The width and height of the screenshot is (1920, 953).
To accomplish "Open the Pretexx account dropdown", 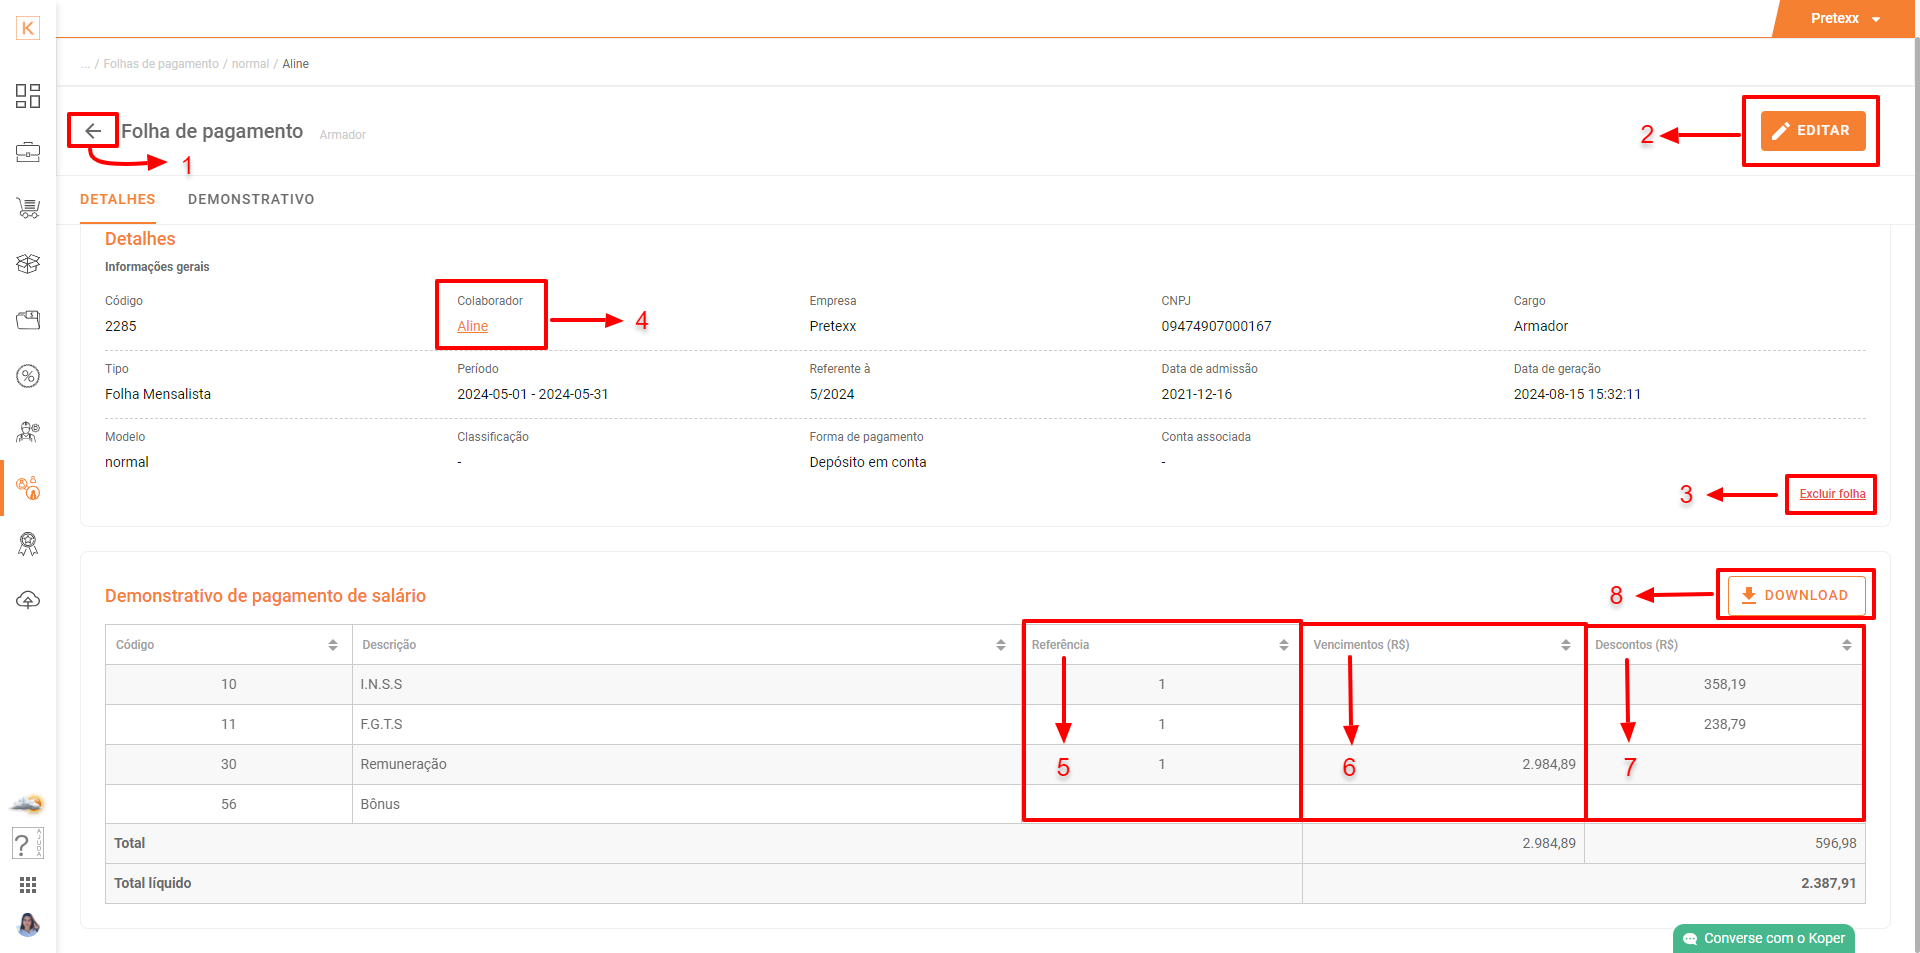I will click(1845, 19).
